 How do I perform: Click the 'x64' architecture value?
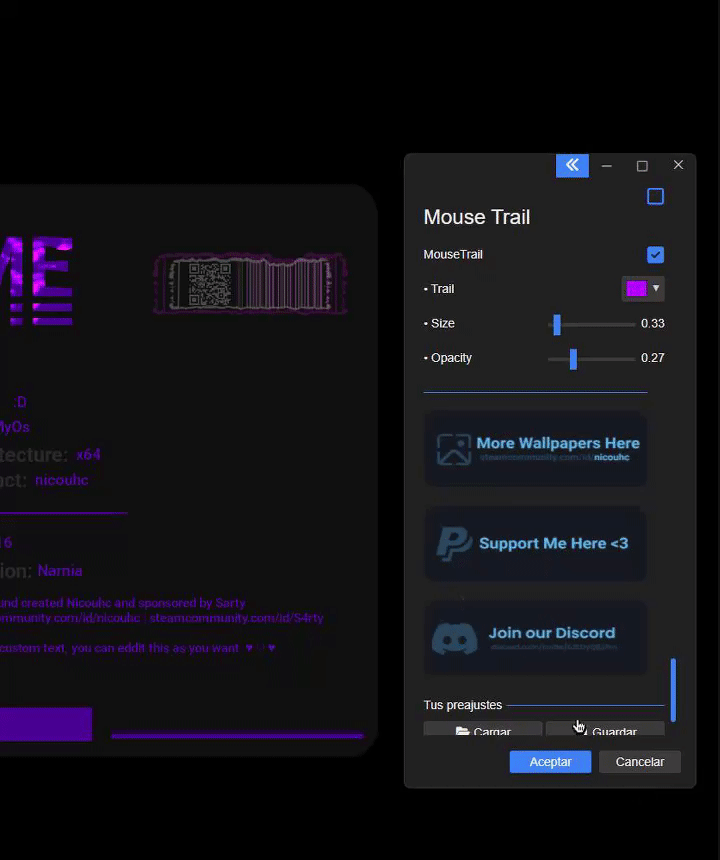[88, 455]
